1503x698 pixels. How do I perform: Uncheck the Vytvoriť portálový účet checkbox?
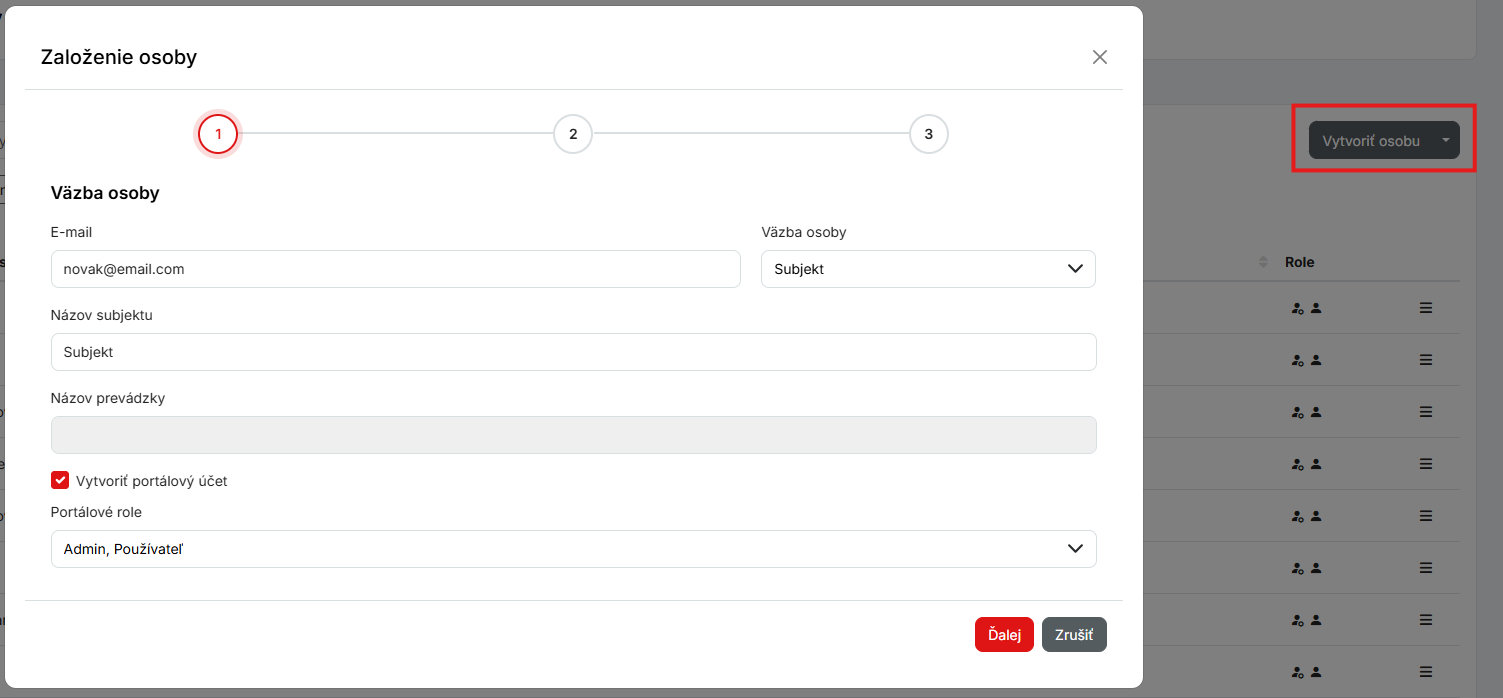(60, 481)
